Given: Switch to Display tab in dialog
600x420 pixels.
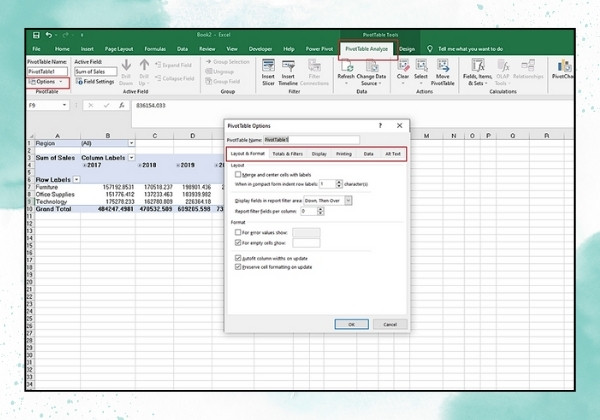Looking at the screenshot, I should click(319, 154).
